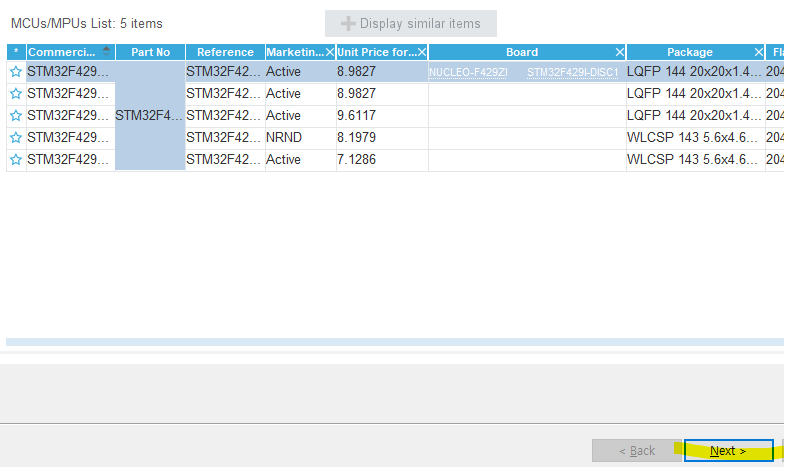Click the MCUs/MPUs List: 5 items label

point(87,24)
